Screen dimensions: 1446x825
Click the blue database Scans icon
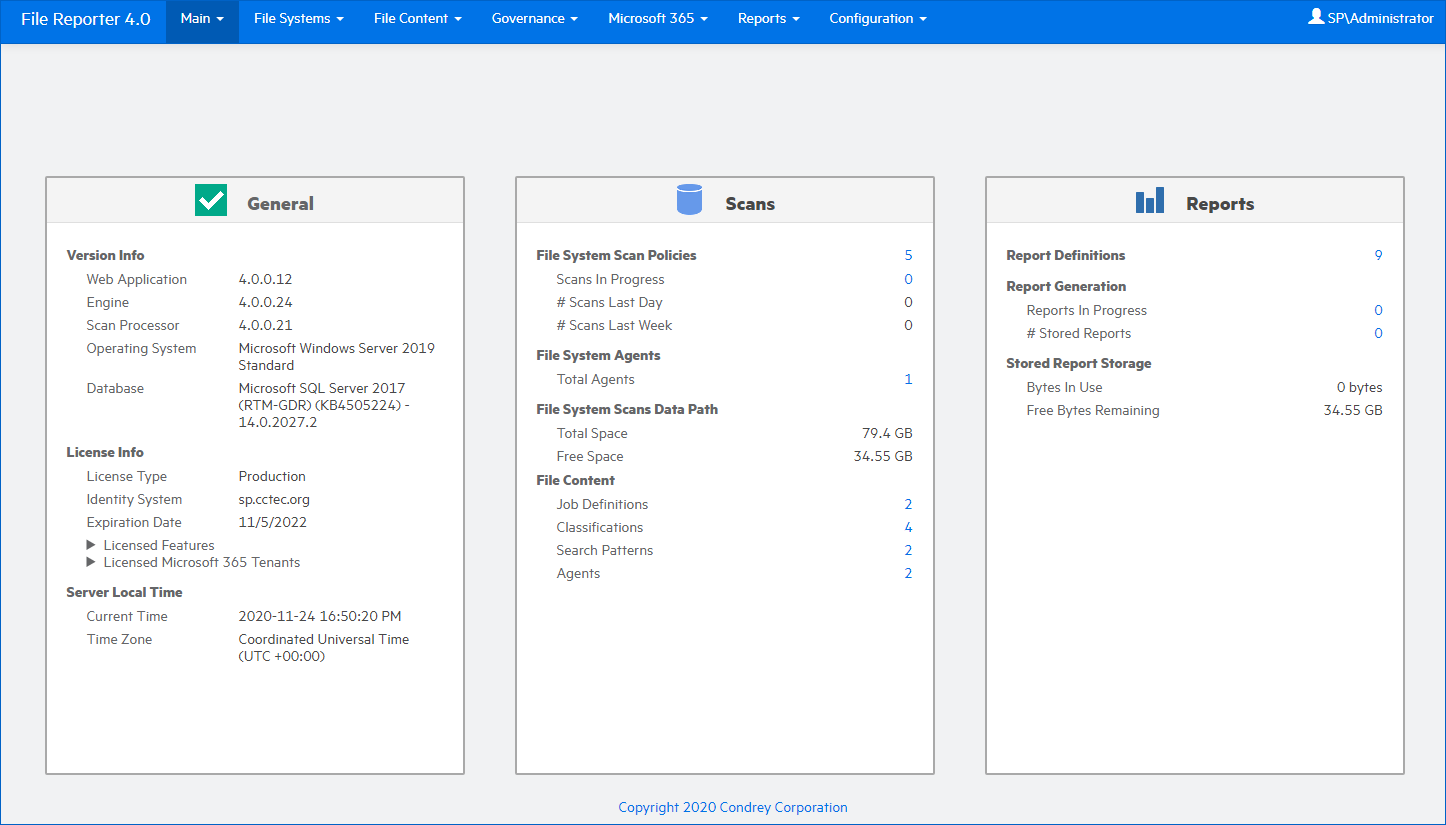[689, 200]
